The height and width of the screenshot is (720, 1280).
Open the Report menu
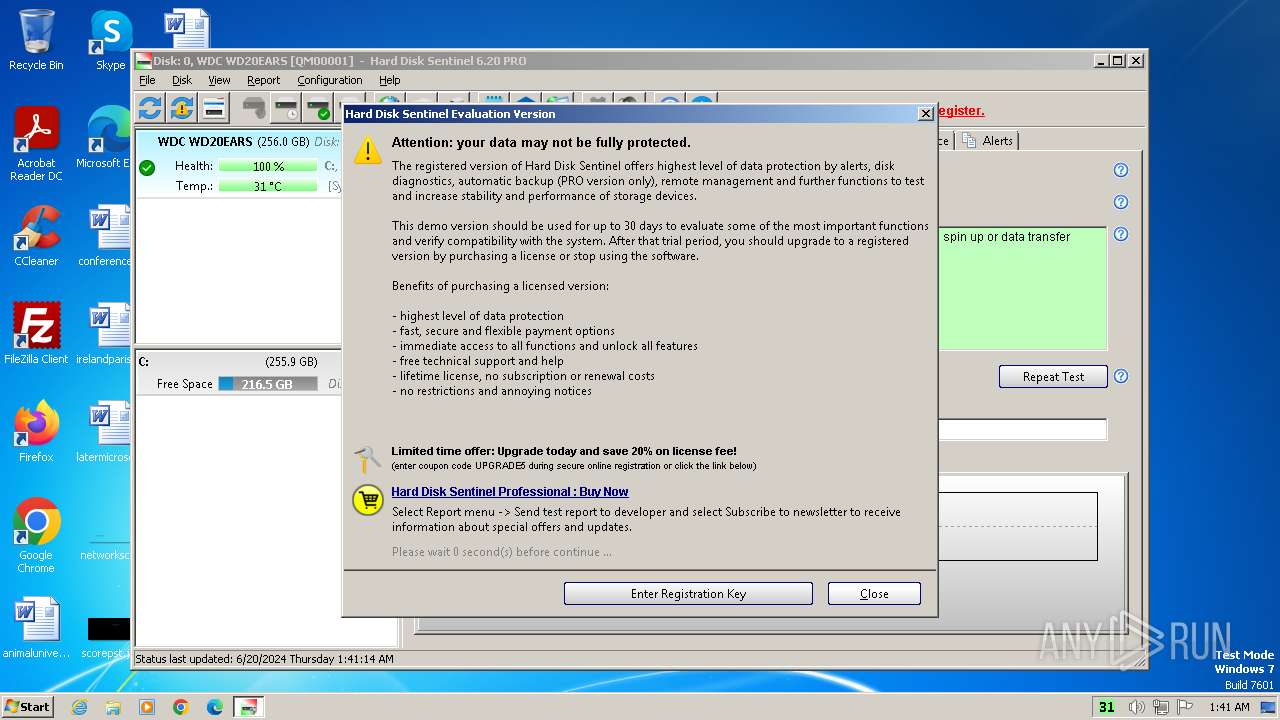[x=263, y=80]
